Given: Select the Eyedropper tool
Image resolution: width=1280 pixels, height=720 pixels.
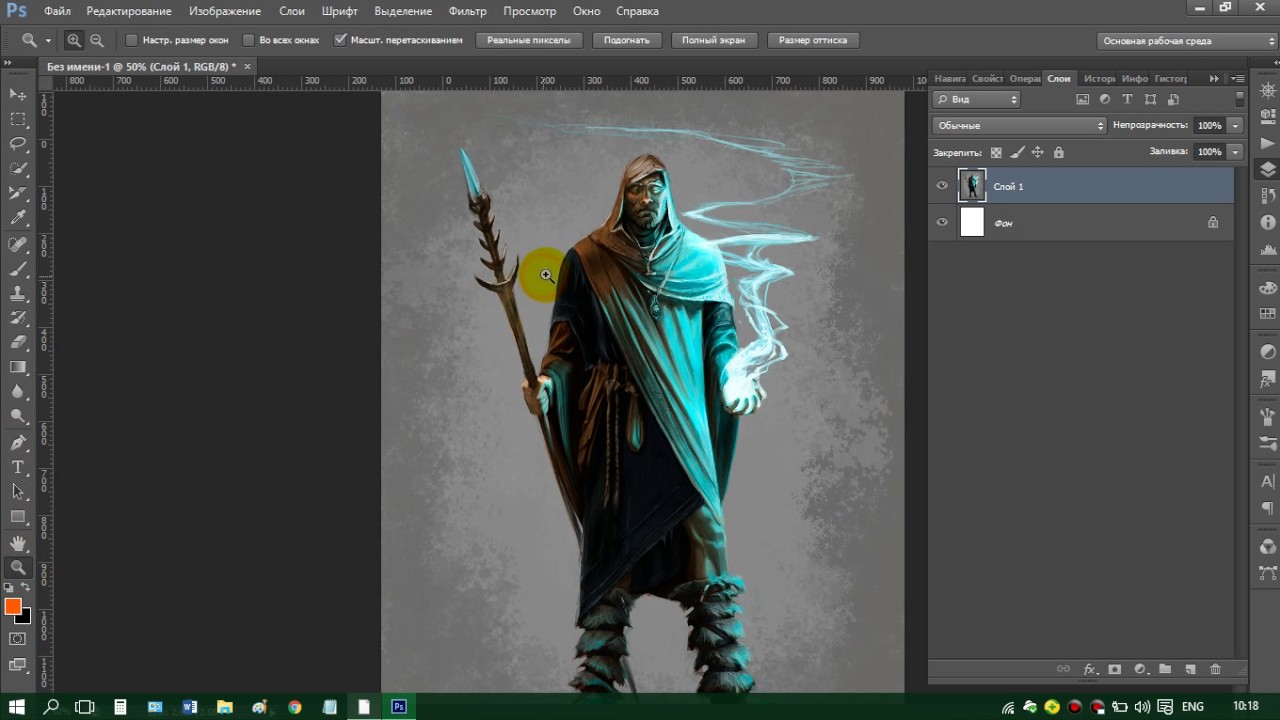Looking at the screenshot, I should coord(18,218).
